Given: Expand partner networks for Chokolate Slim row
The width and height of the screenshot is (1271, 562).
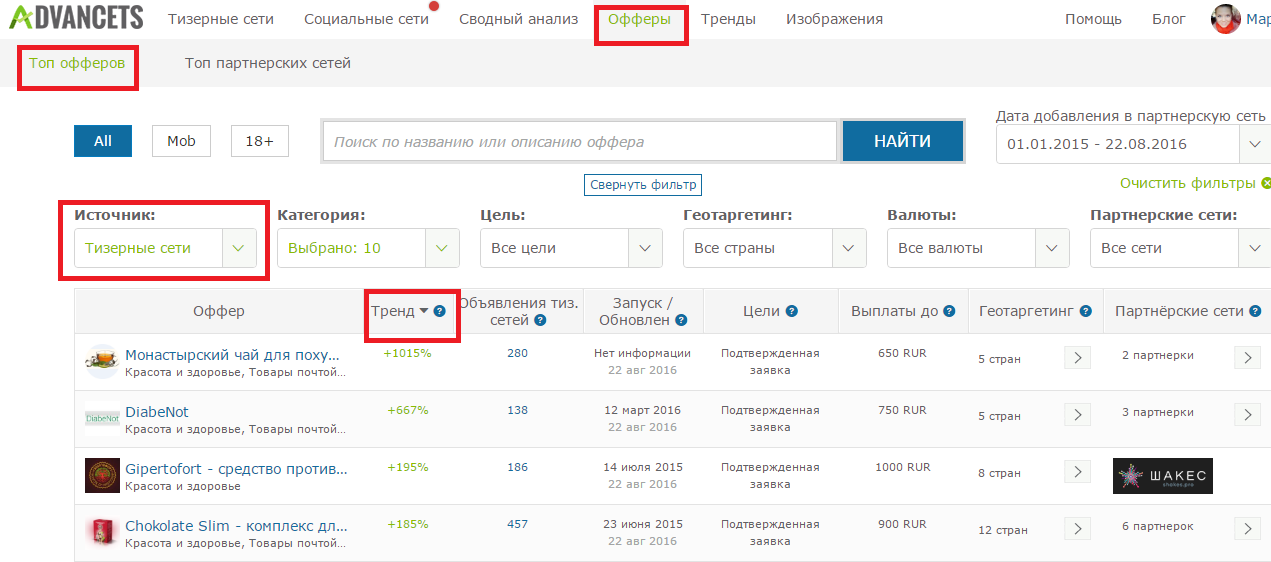Looking at the screenshot, I should tap(1247, 528).
